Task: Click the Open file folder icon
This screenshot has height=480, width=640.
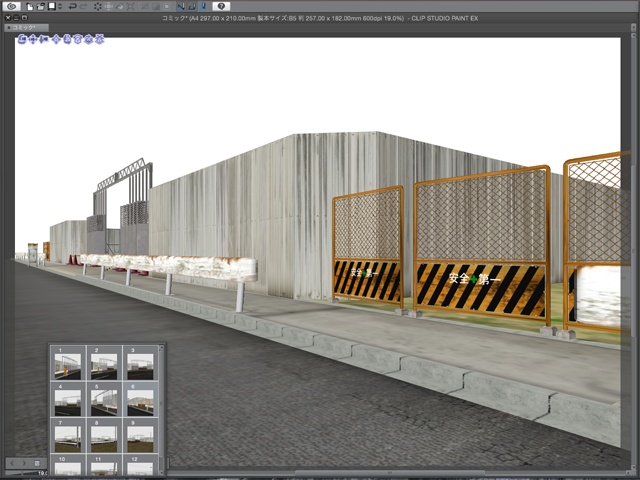Action: click(41, 7)
